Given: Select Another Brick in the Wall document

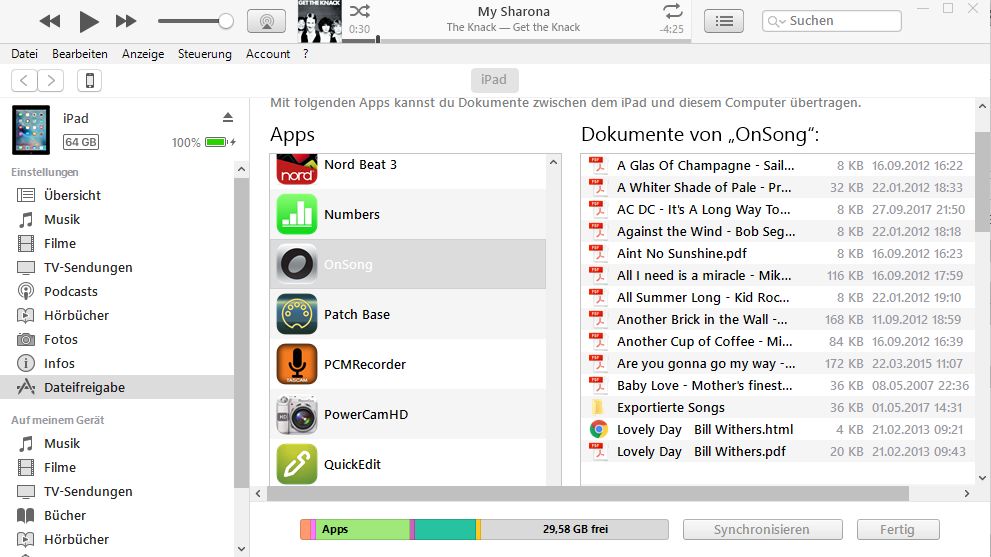Looking at the screenshot, I should 777,319.
